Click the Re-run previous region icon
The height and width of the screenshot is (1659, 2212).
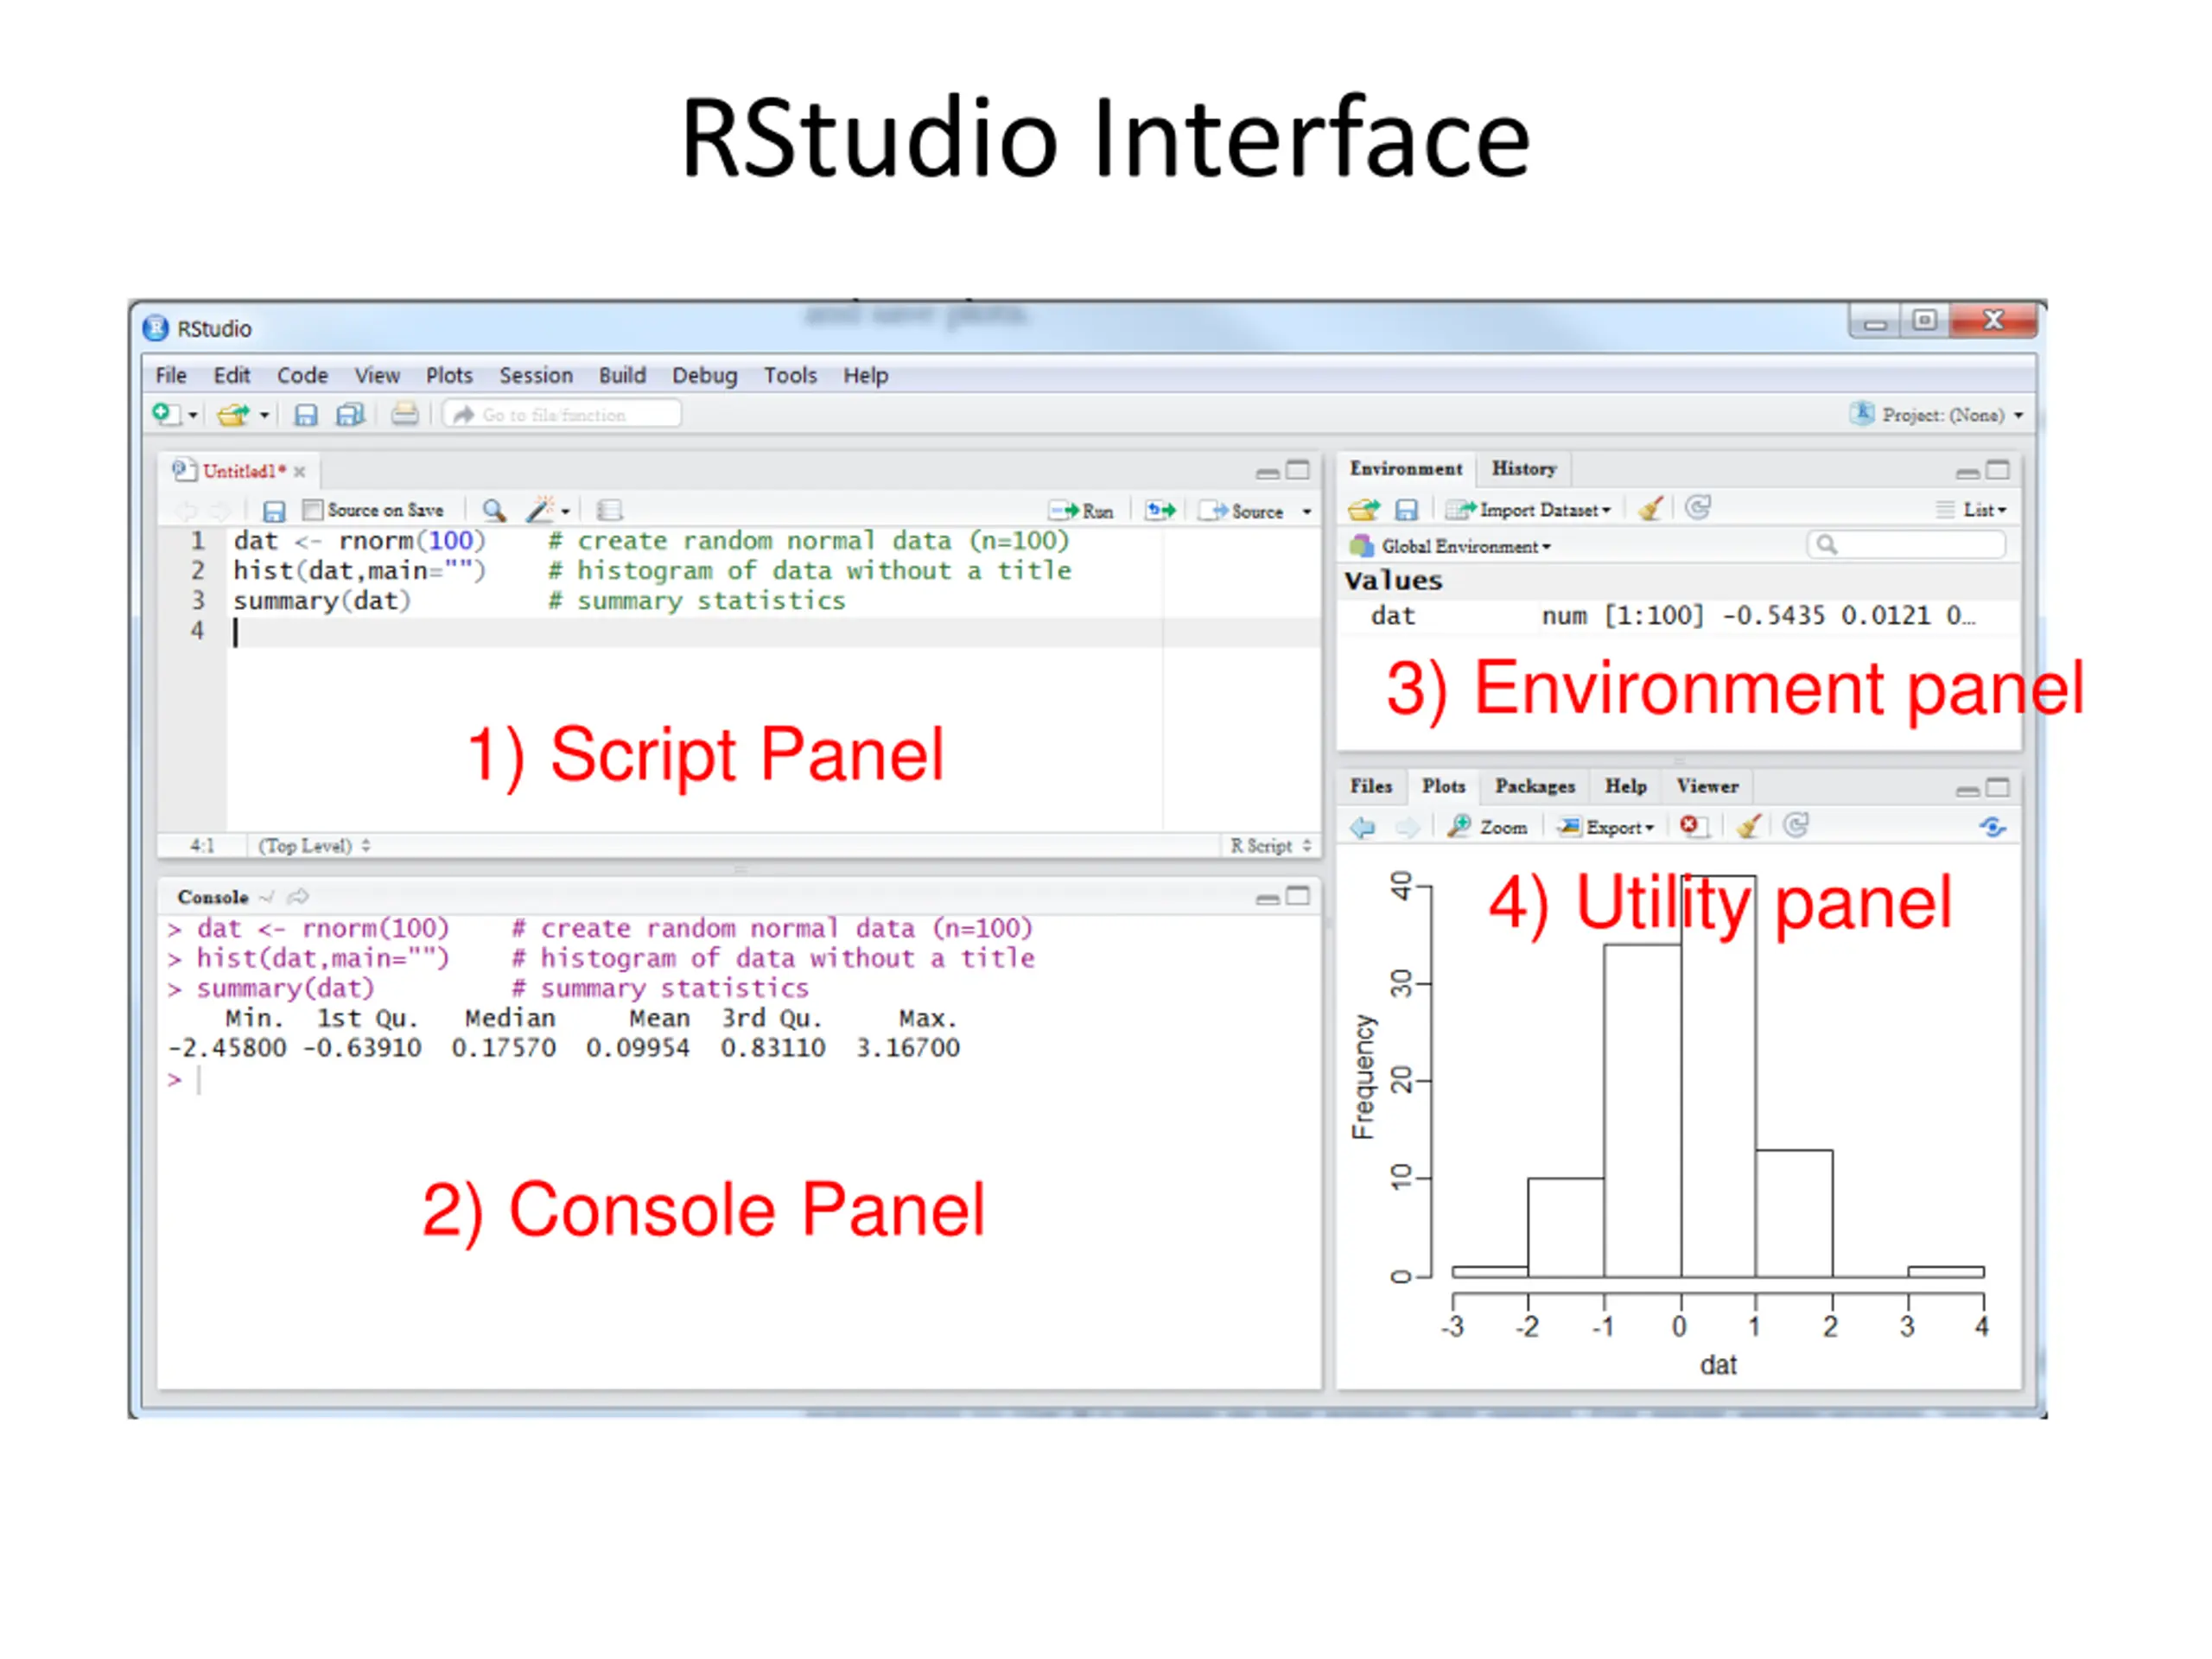pyautogui.click(x=1161, y=511)
